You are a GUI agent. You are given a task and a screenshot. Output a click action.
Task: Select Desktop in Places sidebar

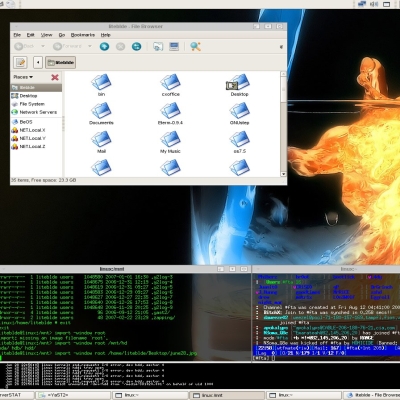pyautogui.click(x=36, y=96)
